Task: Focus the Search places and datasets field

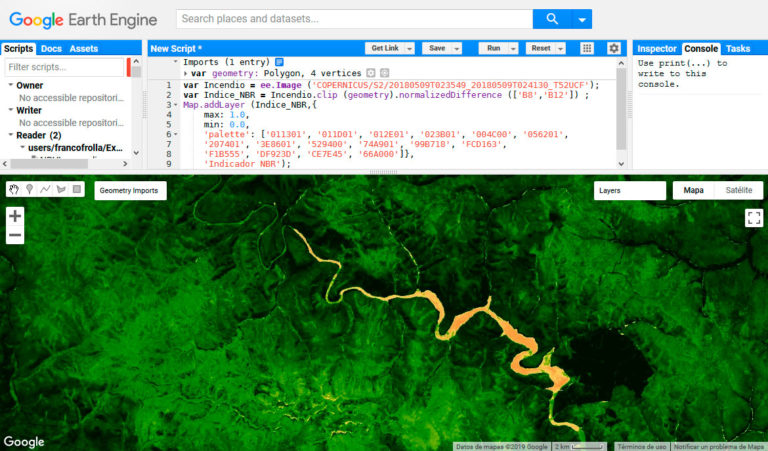Action: (x=355, y=19)
